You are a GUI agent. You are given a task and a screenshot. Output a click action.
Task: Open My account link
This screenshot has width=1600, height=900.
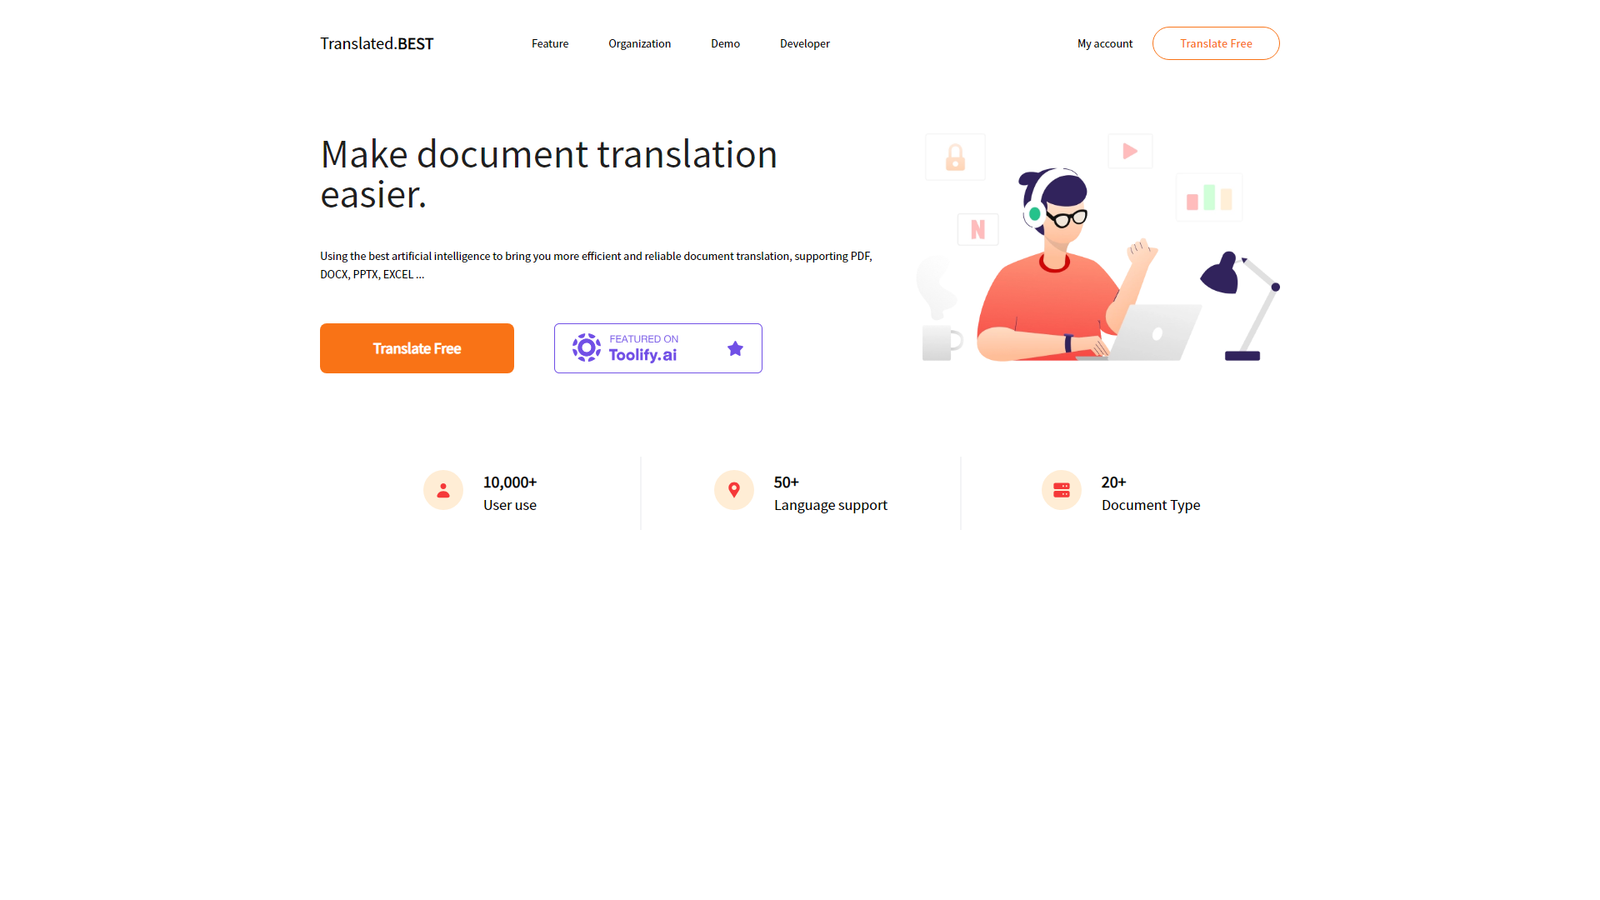pyautogui.click(x=1104, y=43)
